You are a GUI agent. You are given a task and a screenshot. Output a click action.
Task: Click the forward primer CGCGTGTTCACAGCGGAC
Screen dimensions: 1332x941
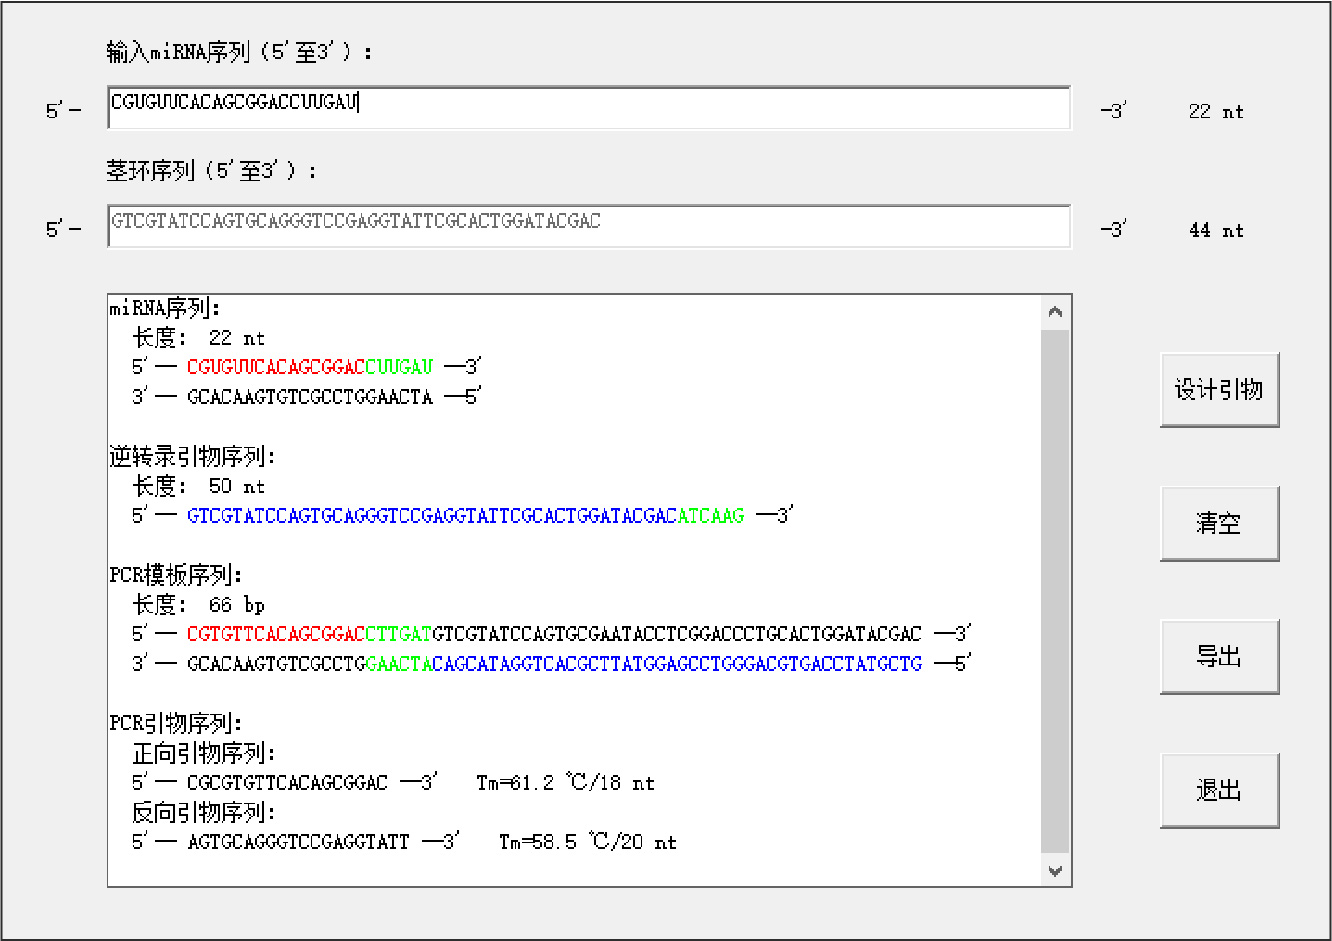[287, 783]
